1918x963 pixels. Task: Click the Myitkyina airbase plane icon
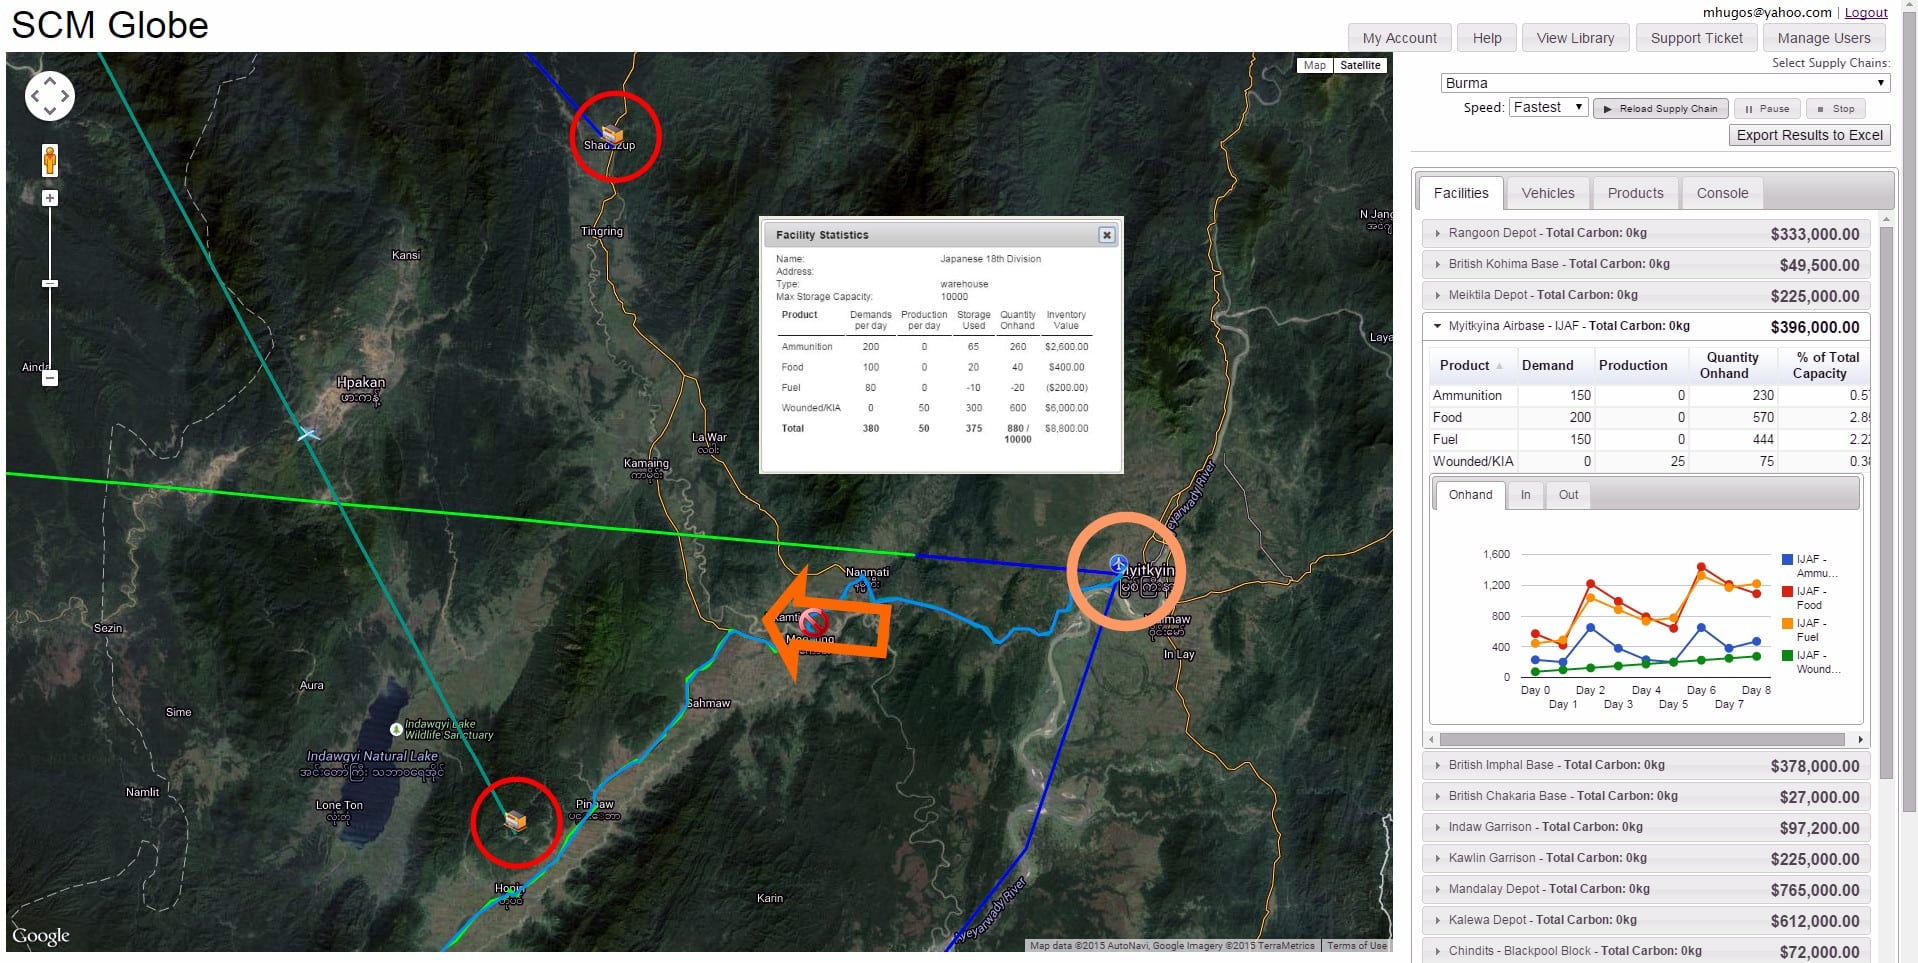tap(1119, 565)
